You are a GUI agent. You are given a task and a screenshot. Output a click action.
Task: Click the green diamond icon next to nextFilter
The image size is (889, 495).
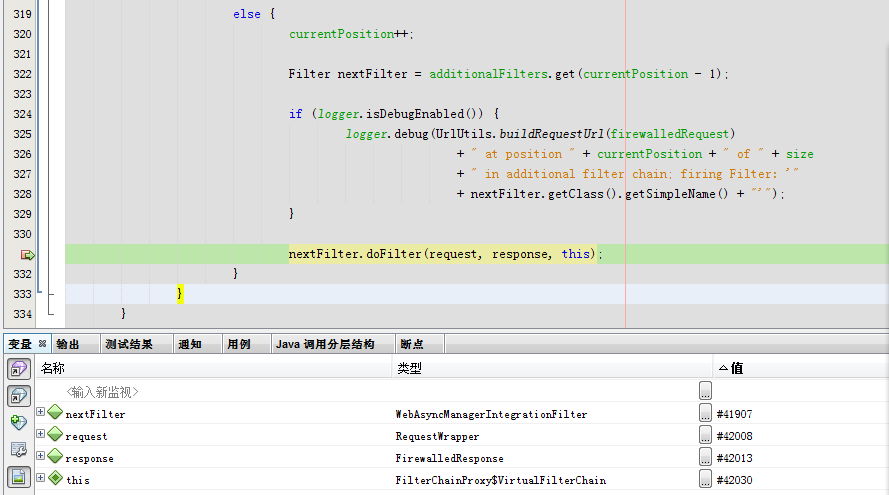pos(55,412)
